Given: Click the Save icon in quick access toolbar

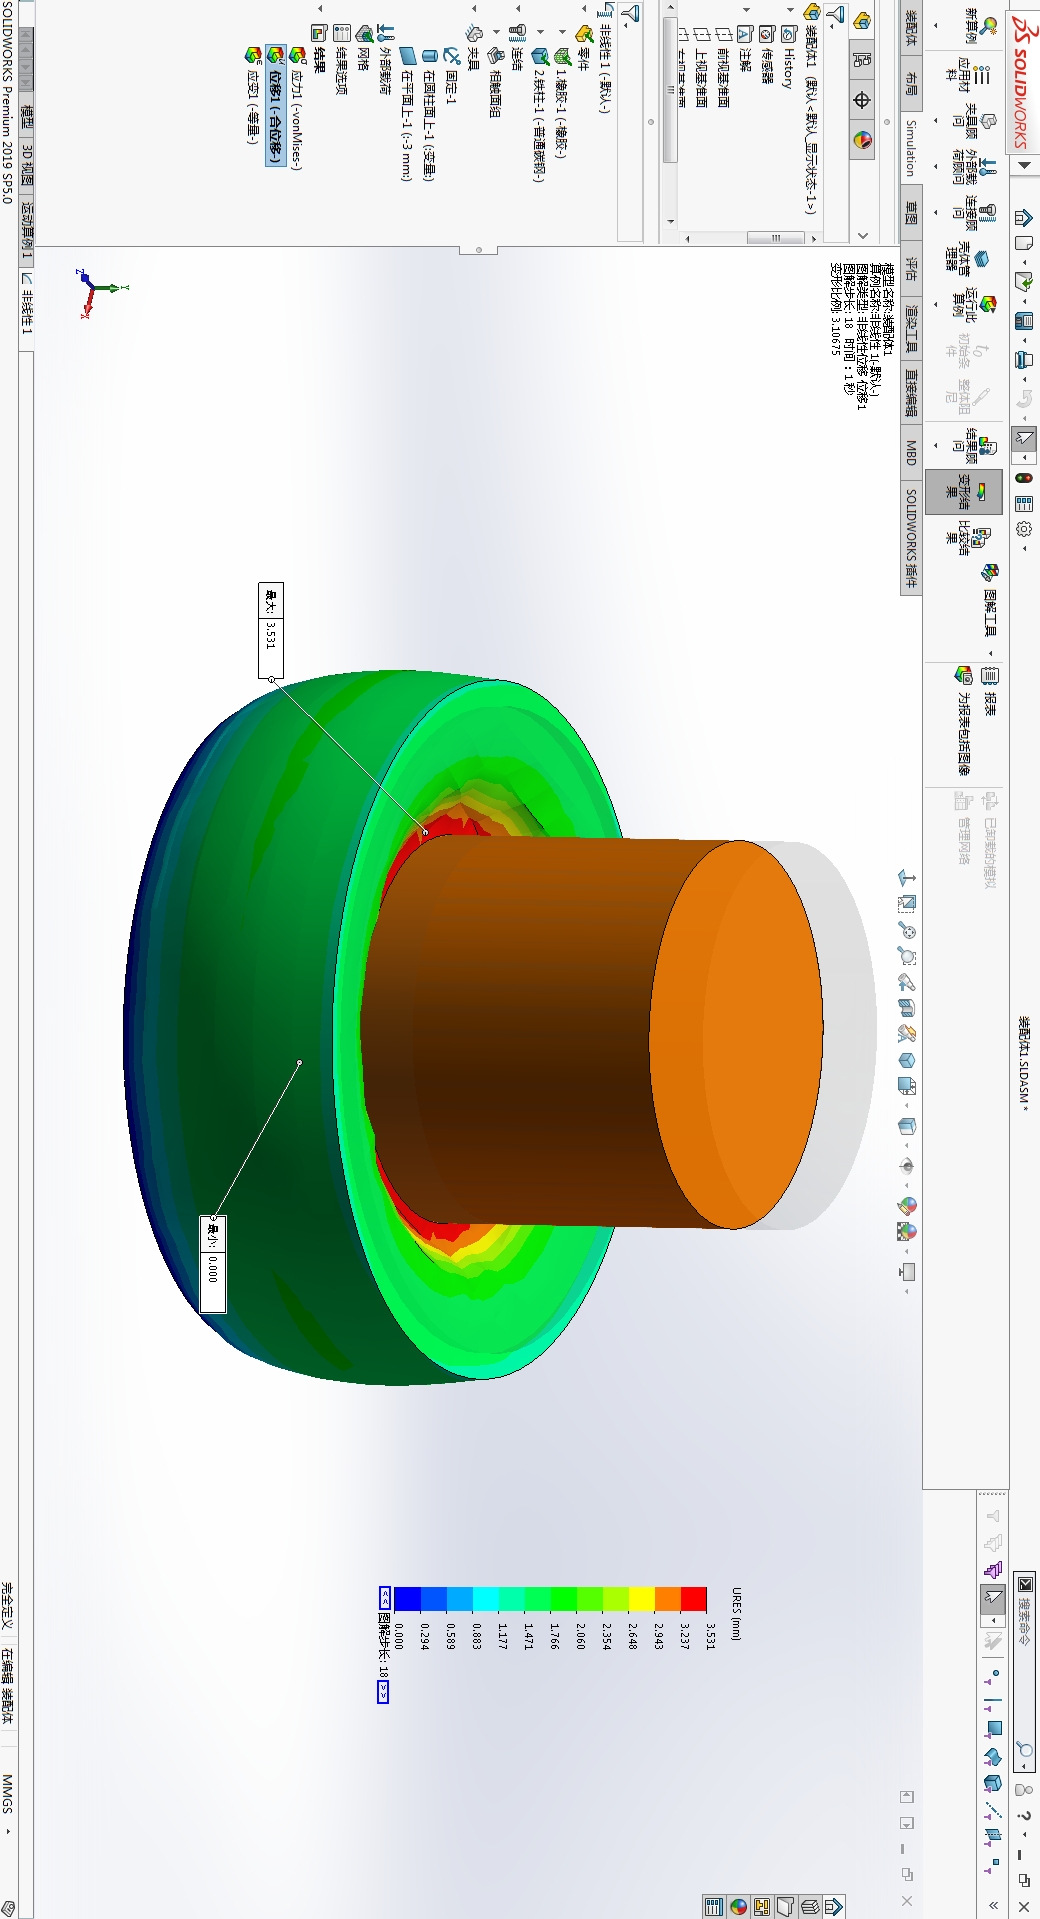Looking at the screenshot, I should click(x=1024, y=321).
